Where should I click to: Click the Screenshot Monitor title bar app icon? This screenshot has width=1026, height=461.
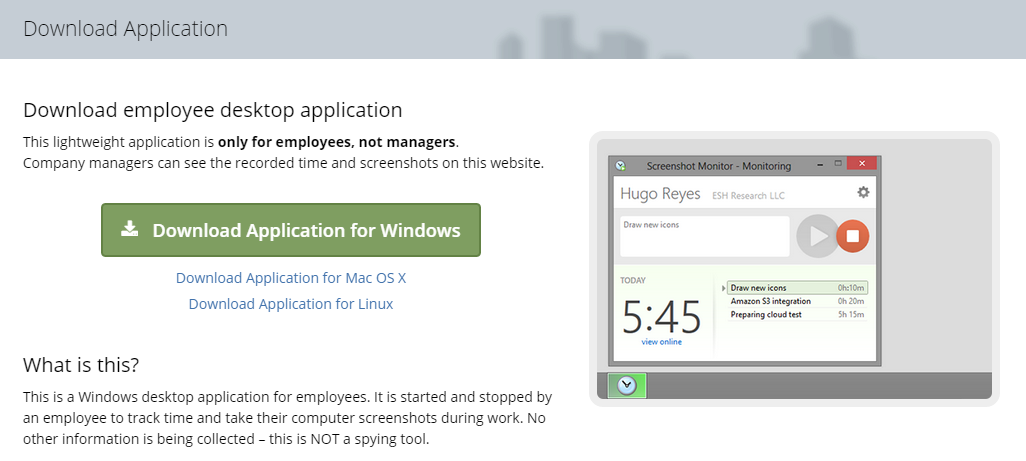coord(620,166)
